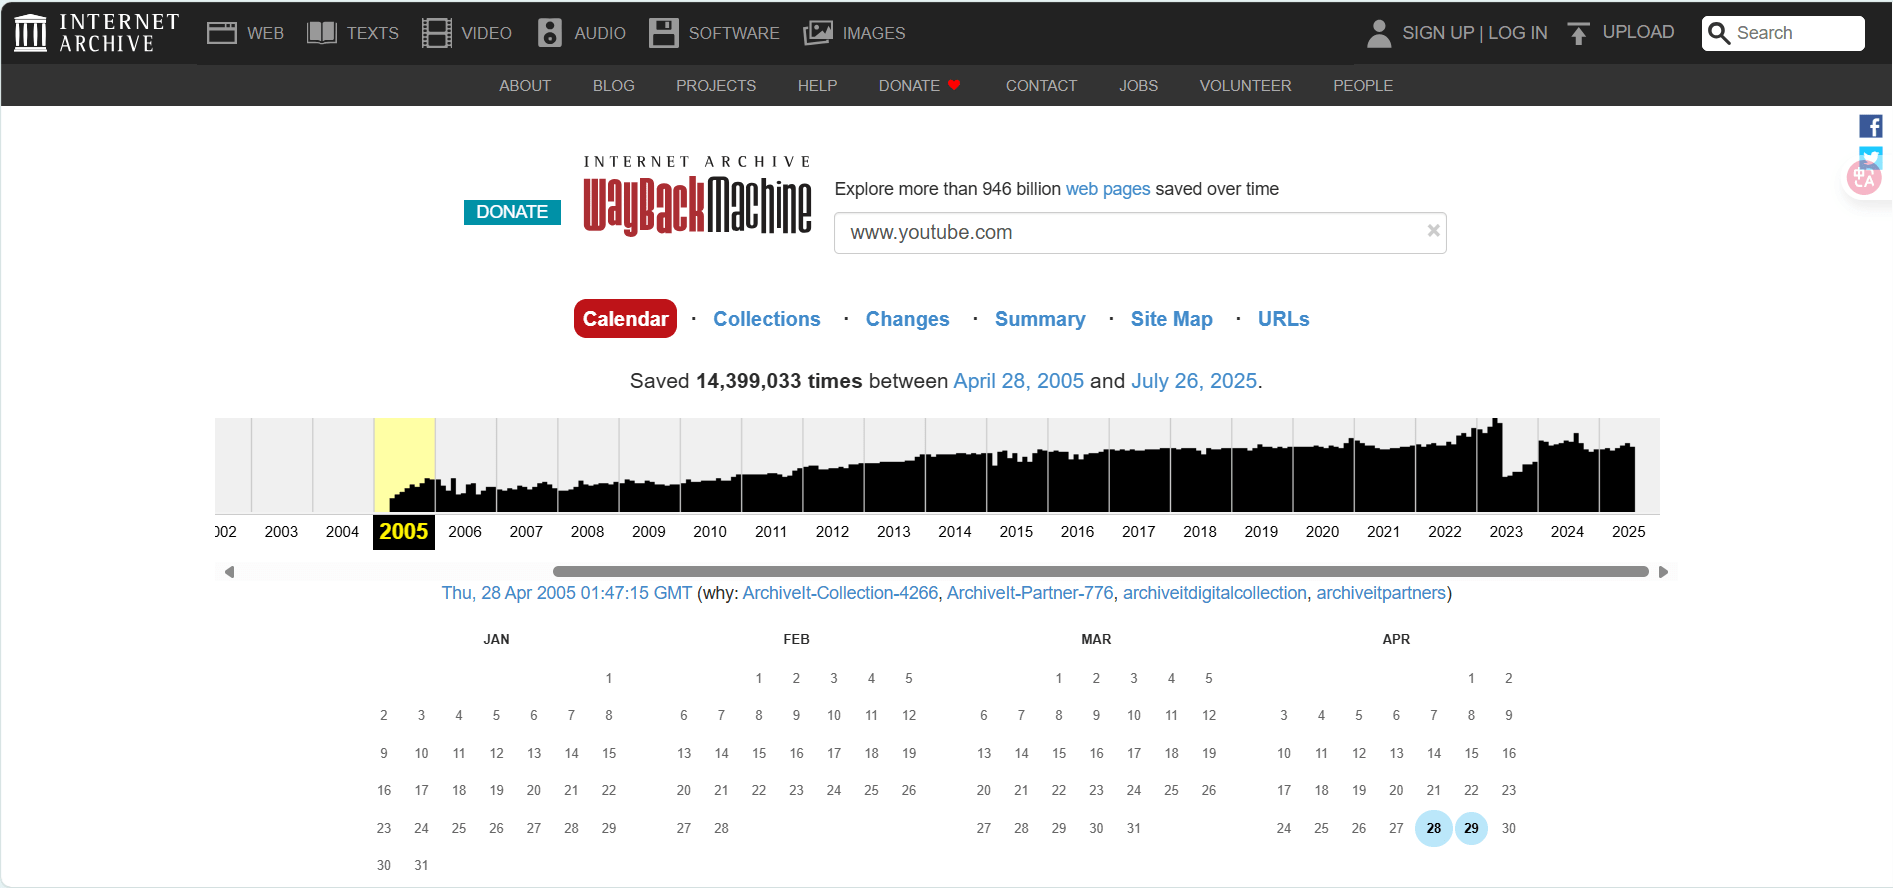
Task: Switch to the Changes tab
Action: [x=907, y=319]
